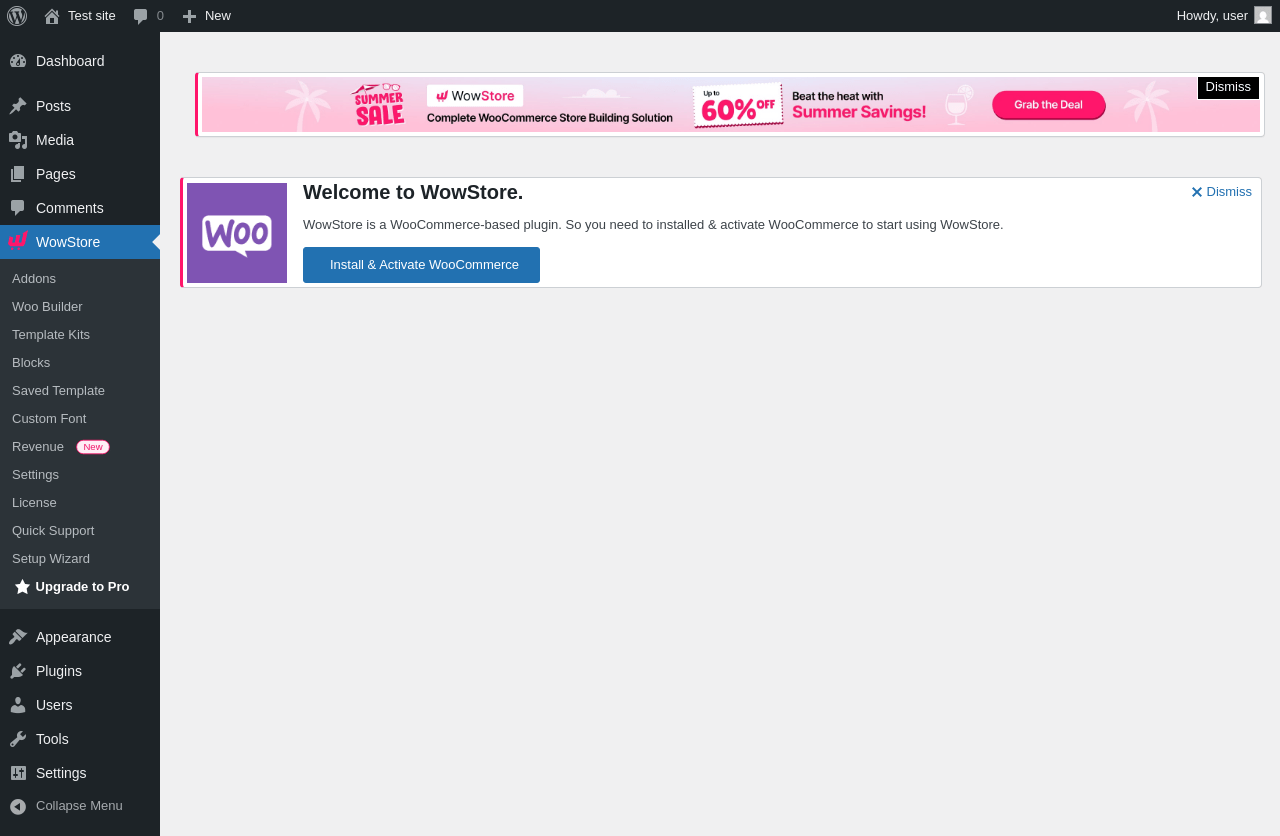Open WowStore Addons submenu

[80, 279]
